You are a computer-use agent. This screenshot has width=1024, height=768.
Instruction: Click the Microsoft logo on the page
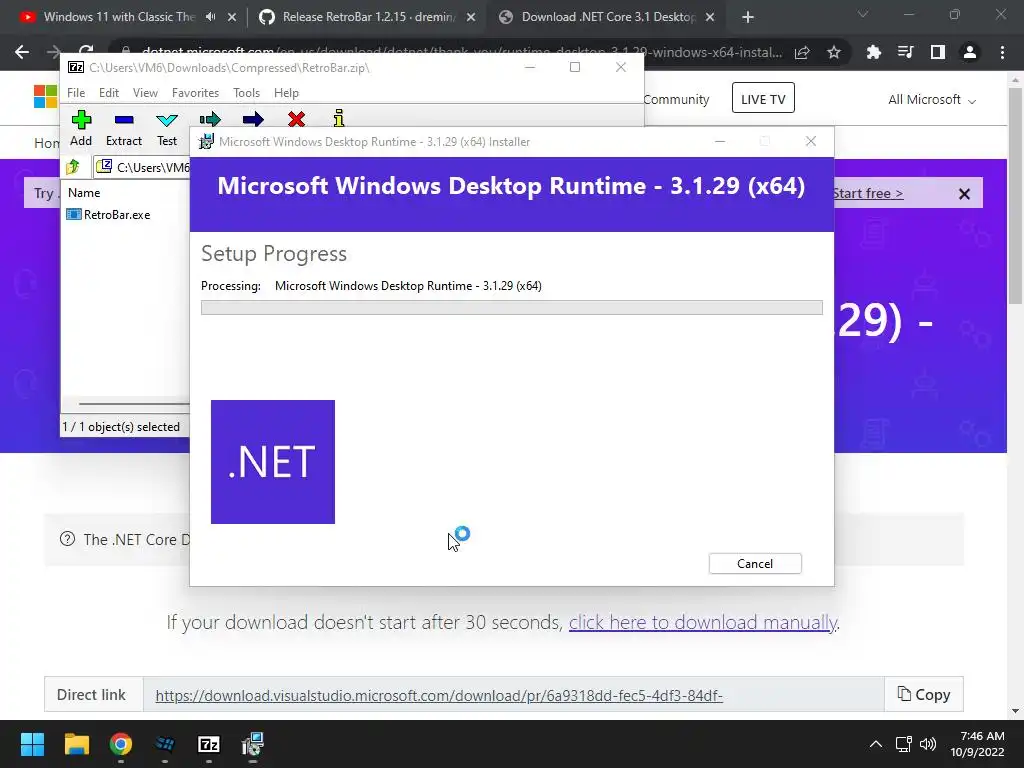45,97
